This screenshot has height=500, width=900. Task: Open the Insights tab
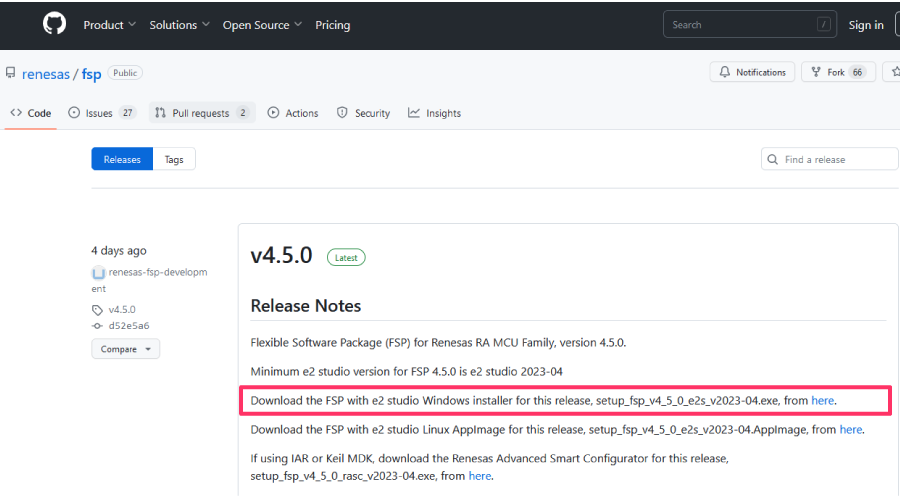point(435,113)
